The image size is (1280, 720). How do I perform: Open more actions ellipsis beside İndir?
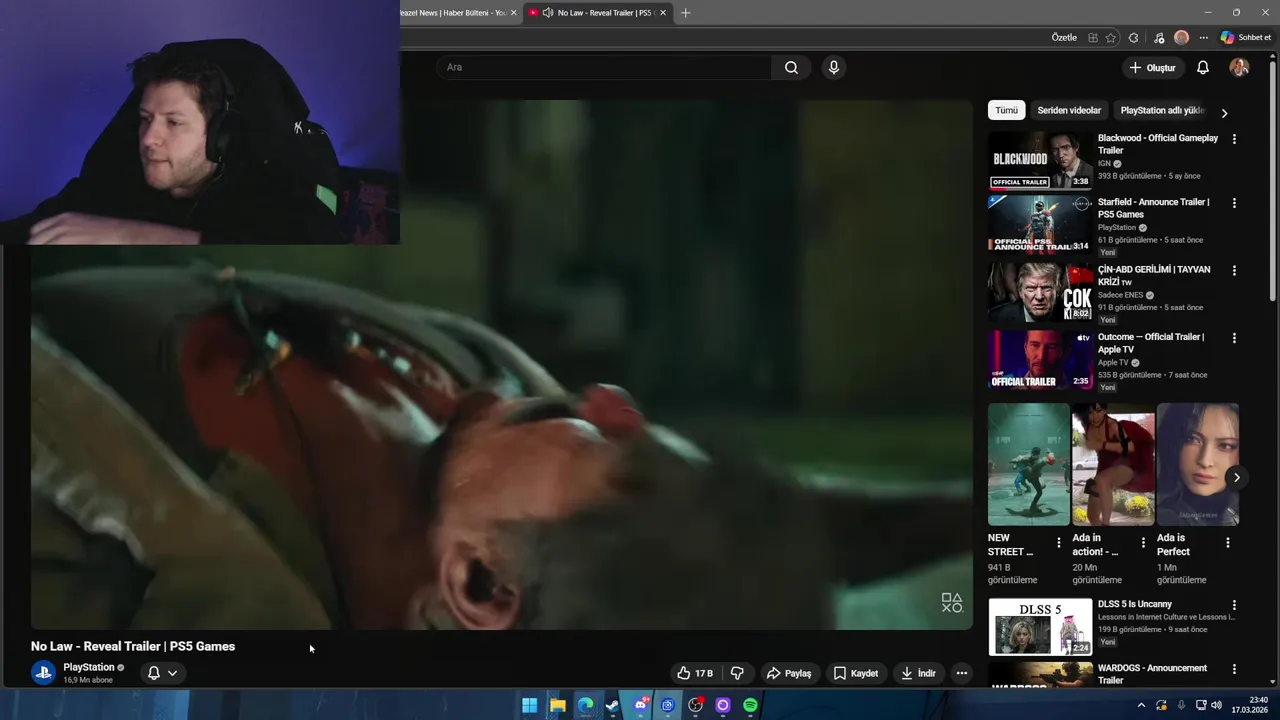(962, 673)
